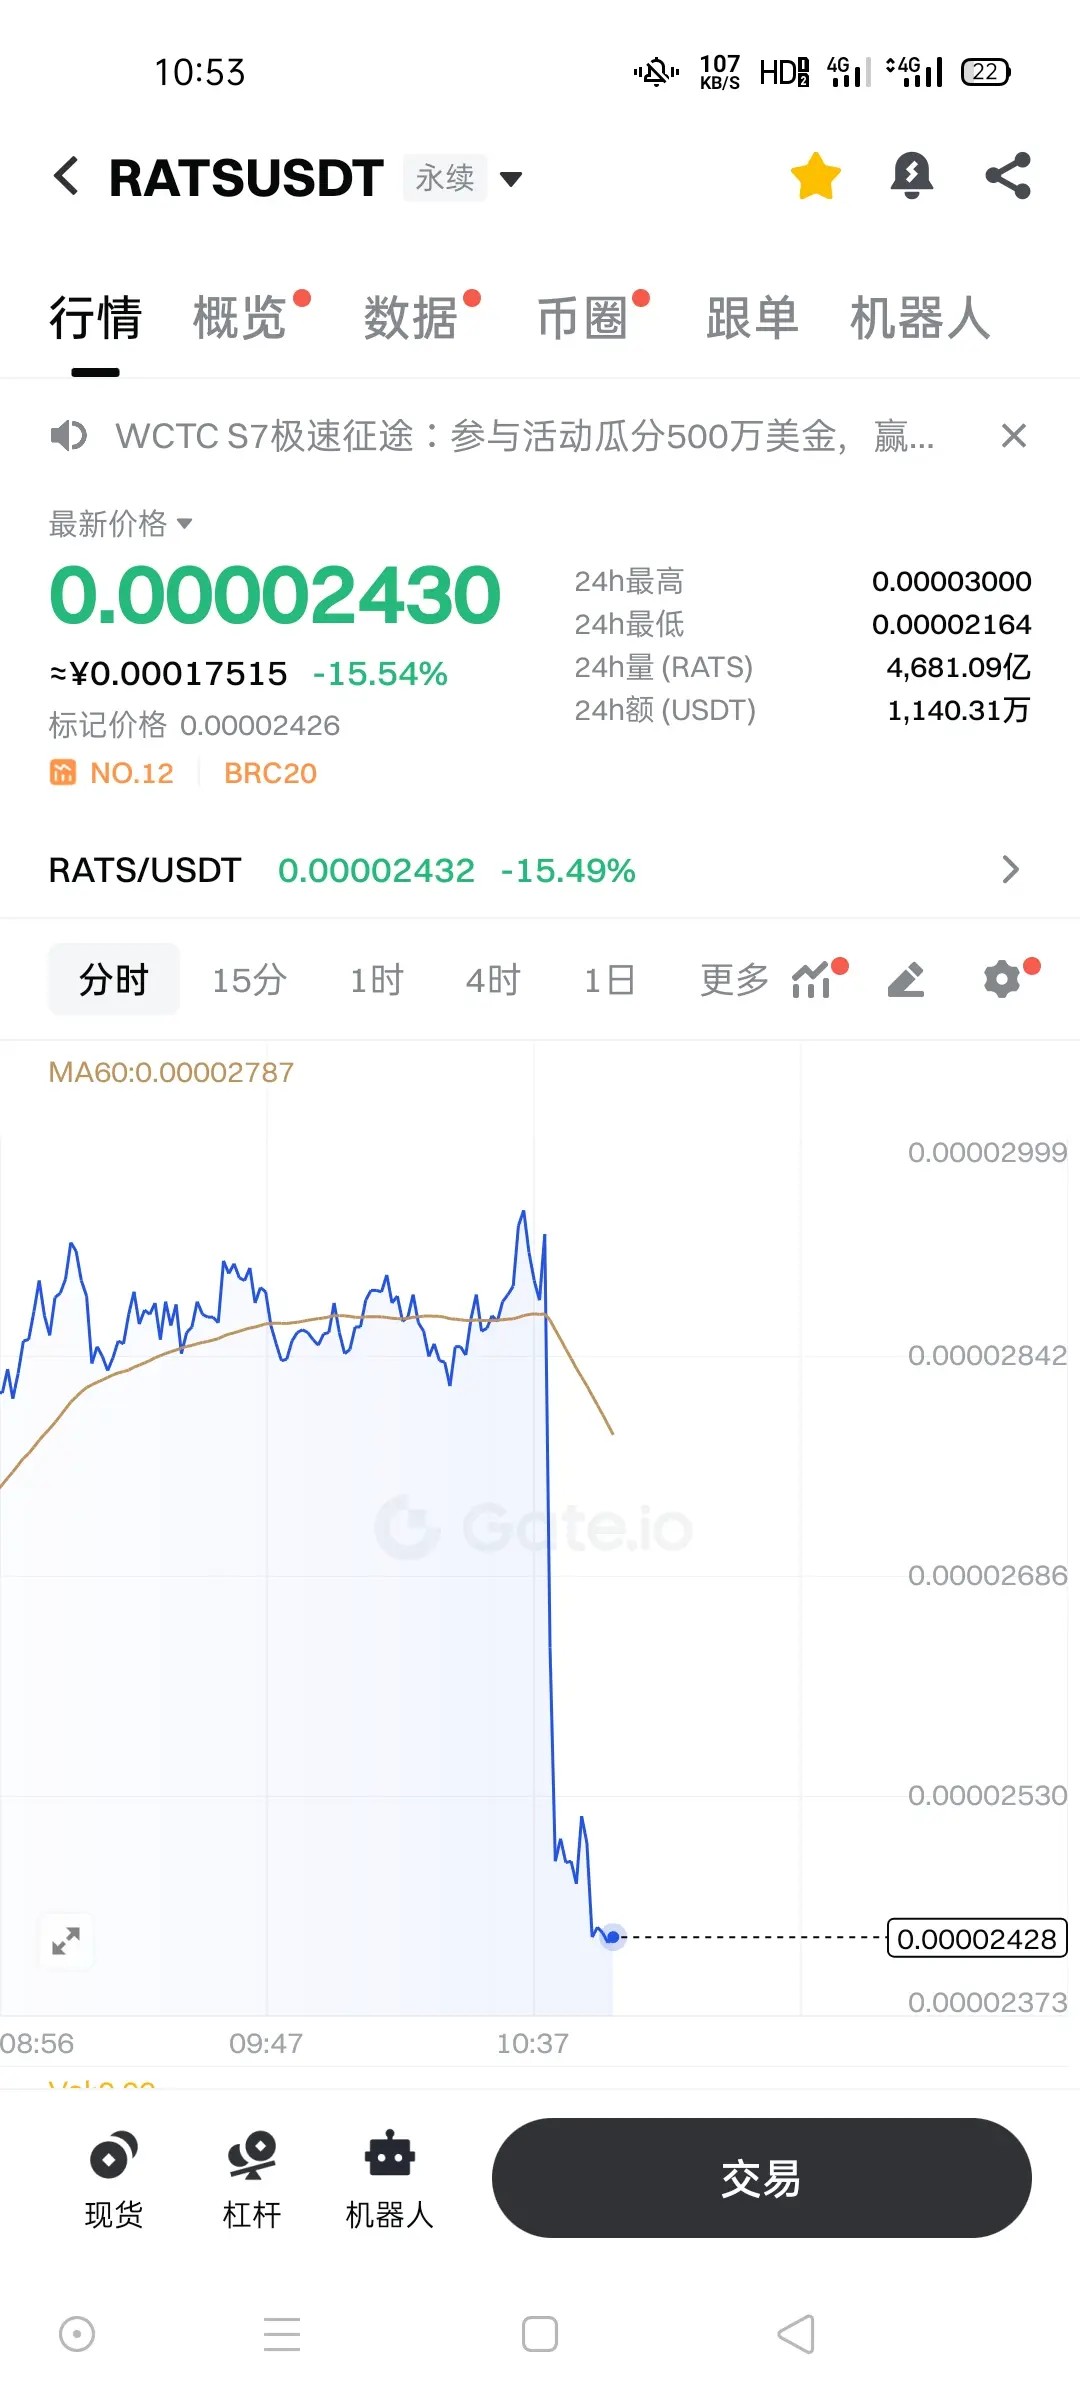Switch to the 数据 tab
The image size is (1080, 2400).
pyautogui.click(x=410, y=318)
